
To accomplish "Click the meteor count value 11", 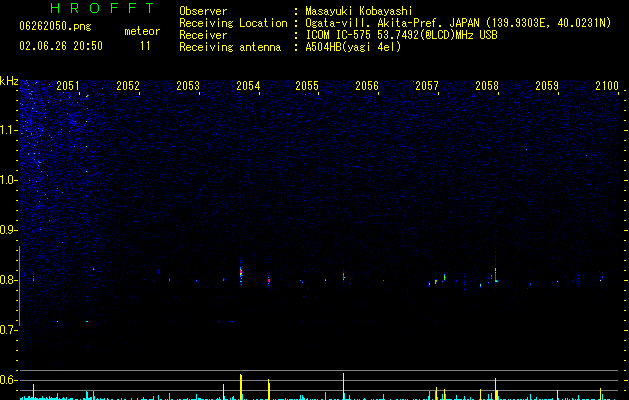I will [145, 46].
